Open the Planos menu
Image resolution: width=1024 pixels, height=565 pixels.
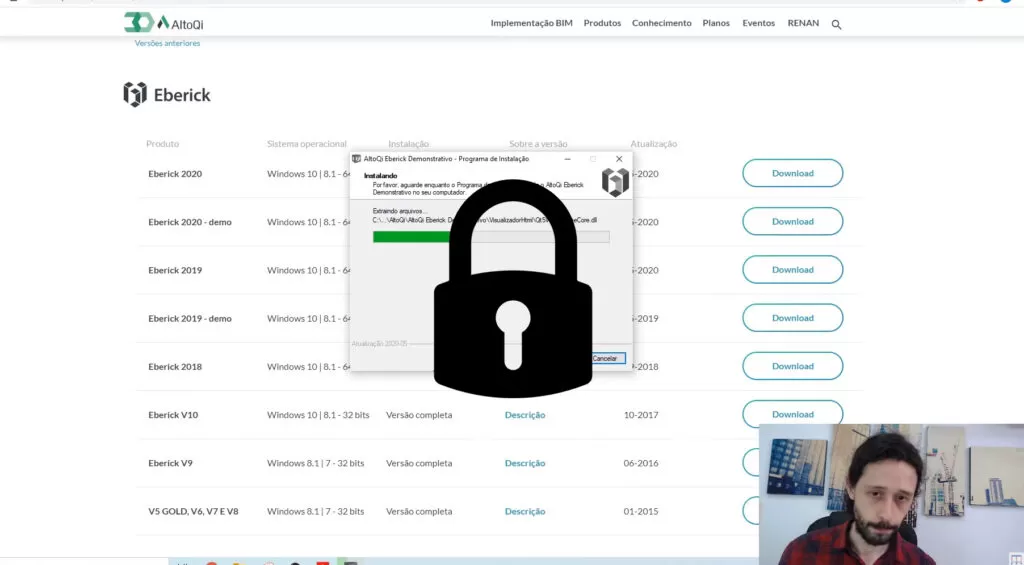[x=716, y=23]
